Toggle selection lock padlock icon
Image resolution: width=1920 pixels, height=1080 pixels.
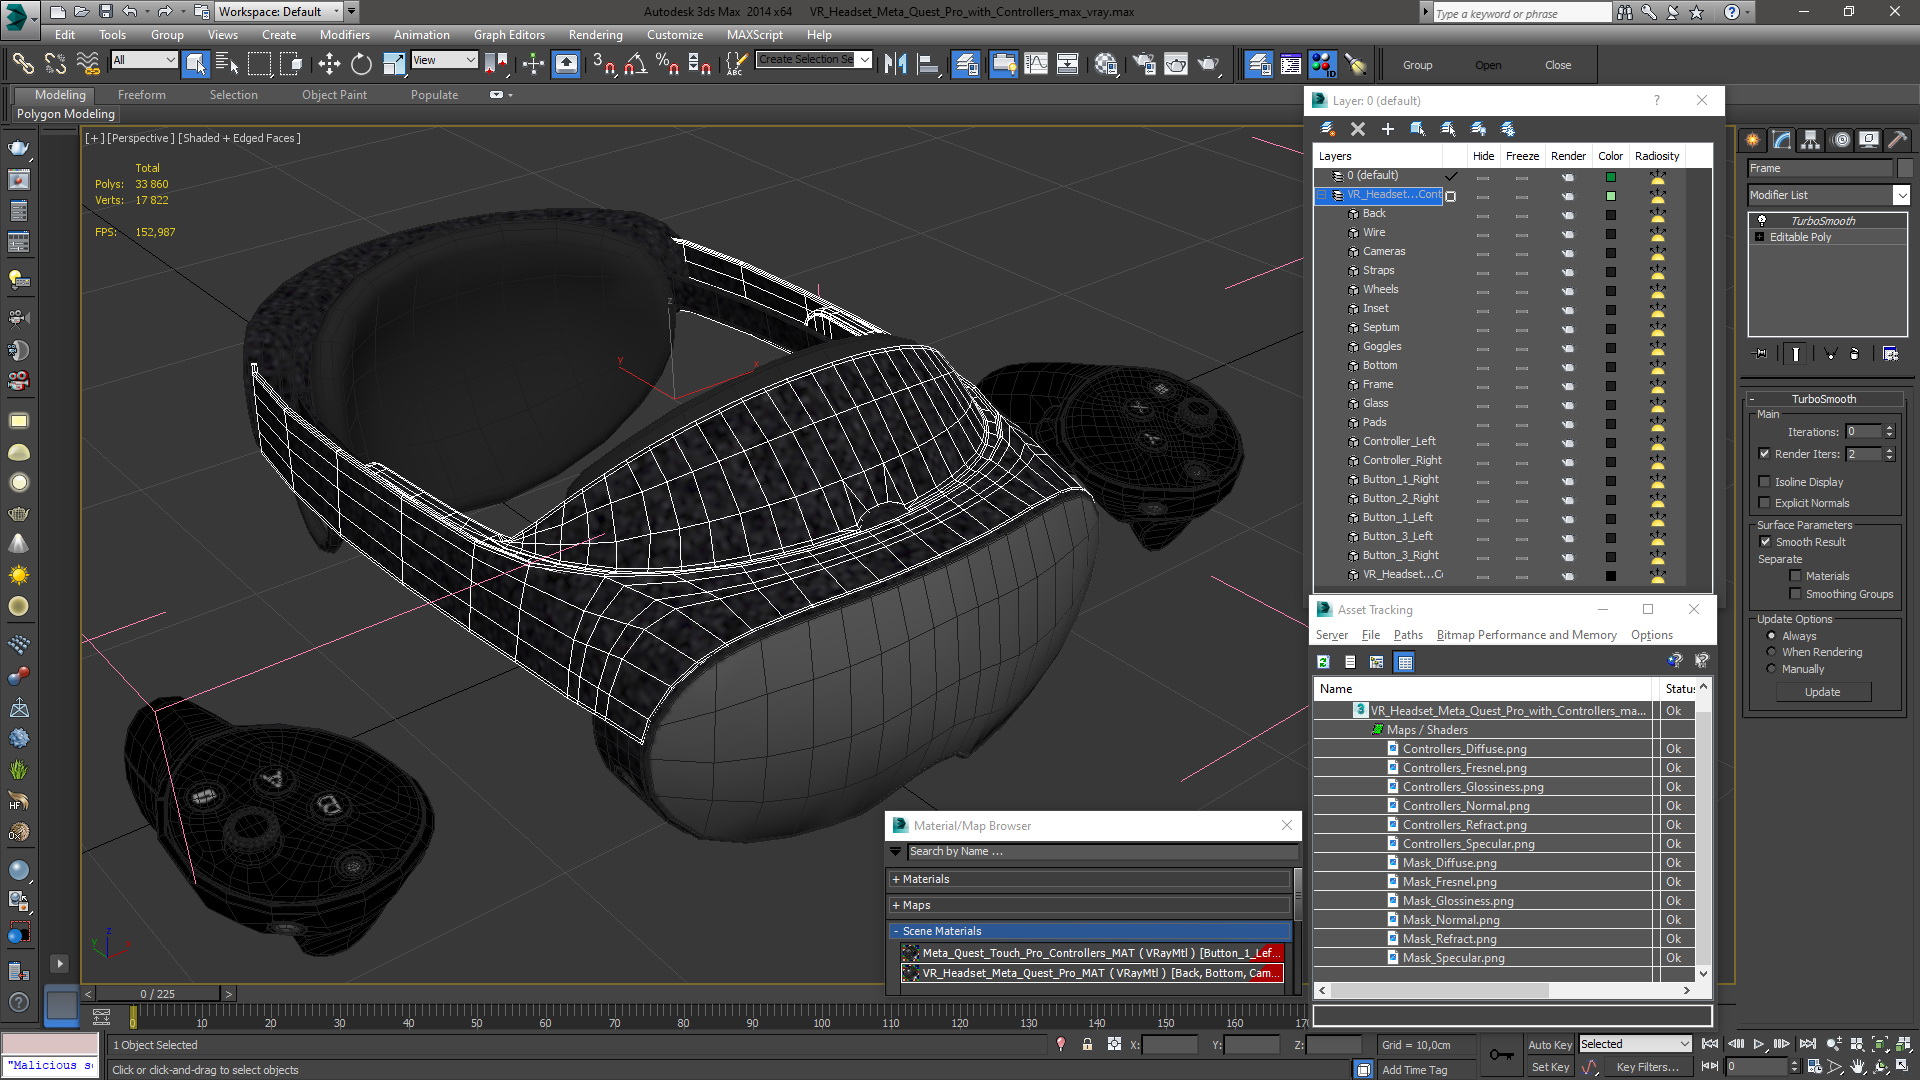coord(1087,1044)
